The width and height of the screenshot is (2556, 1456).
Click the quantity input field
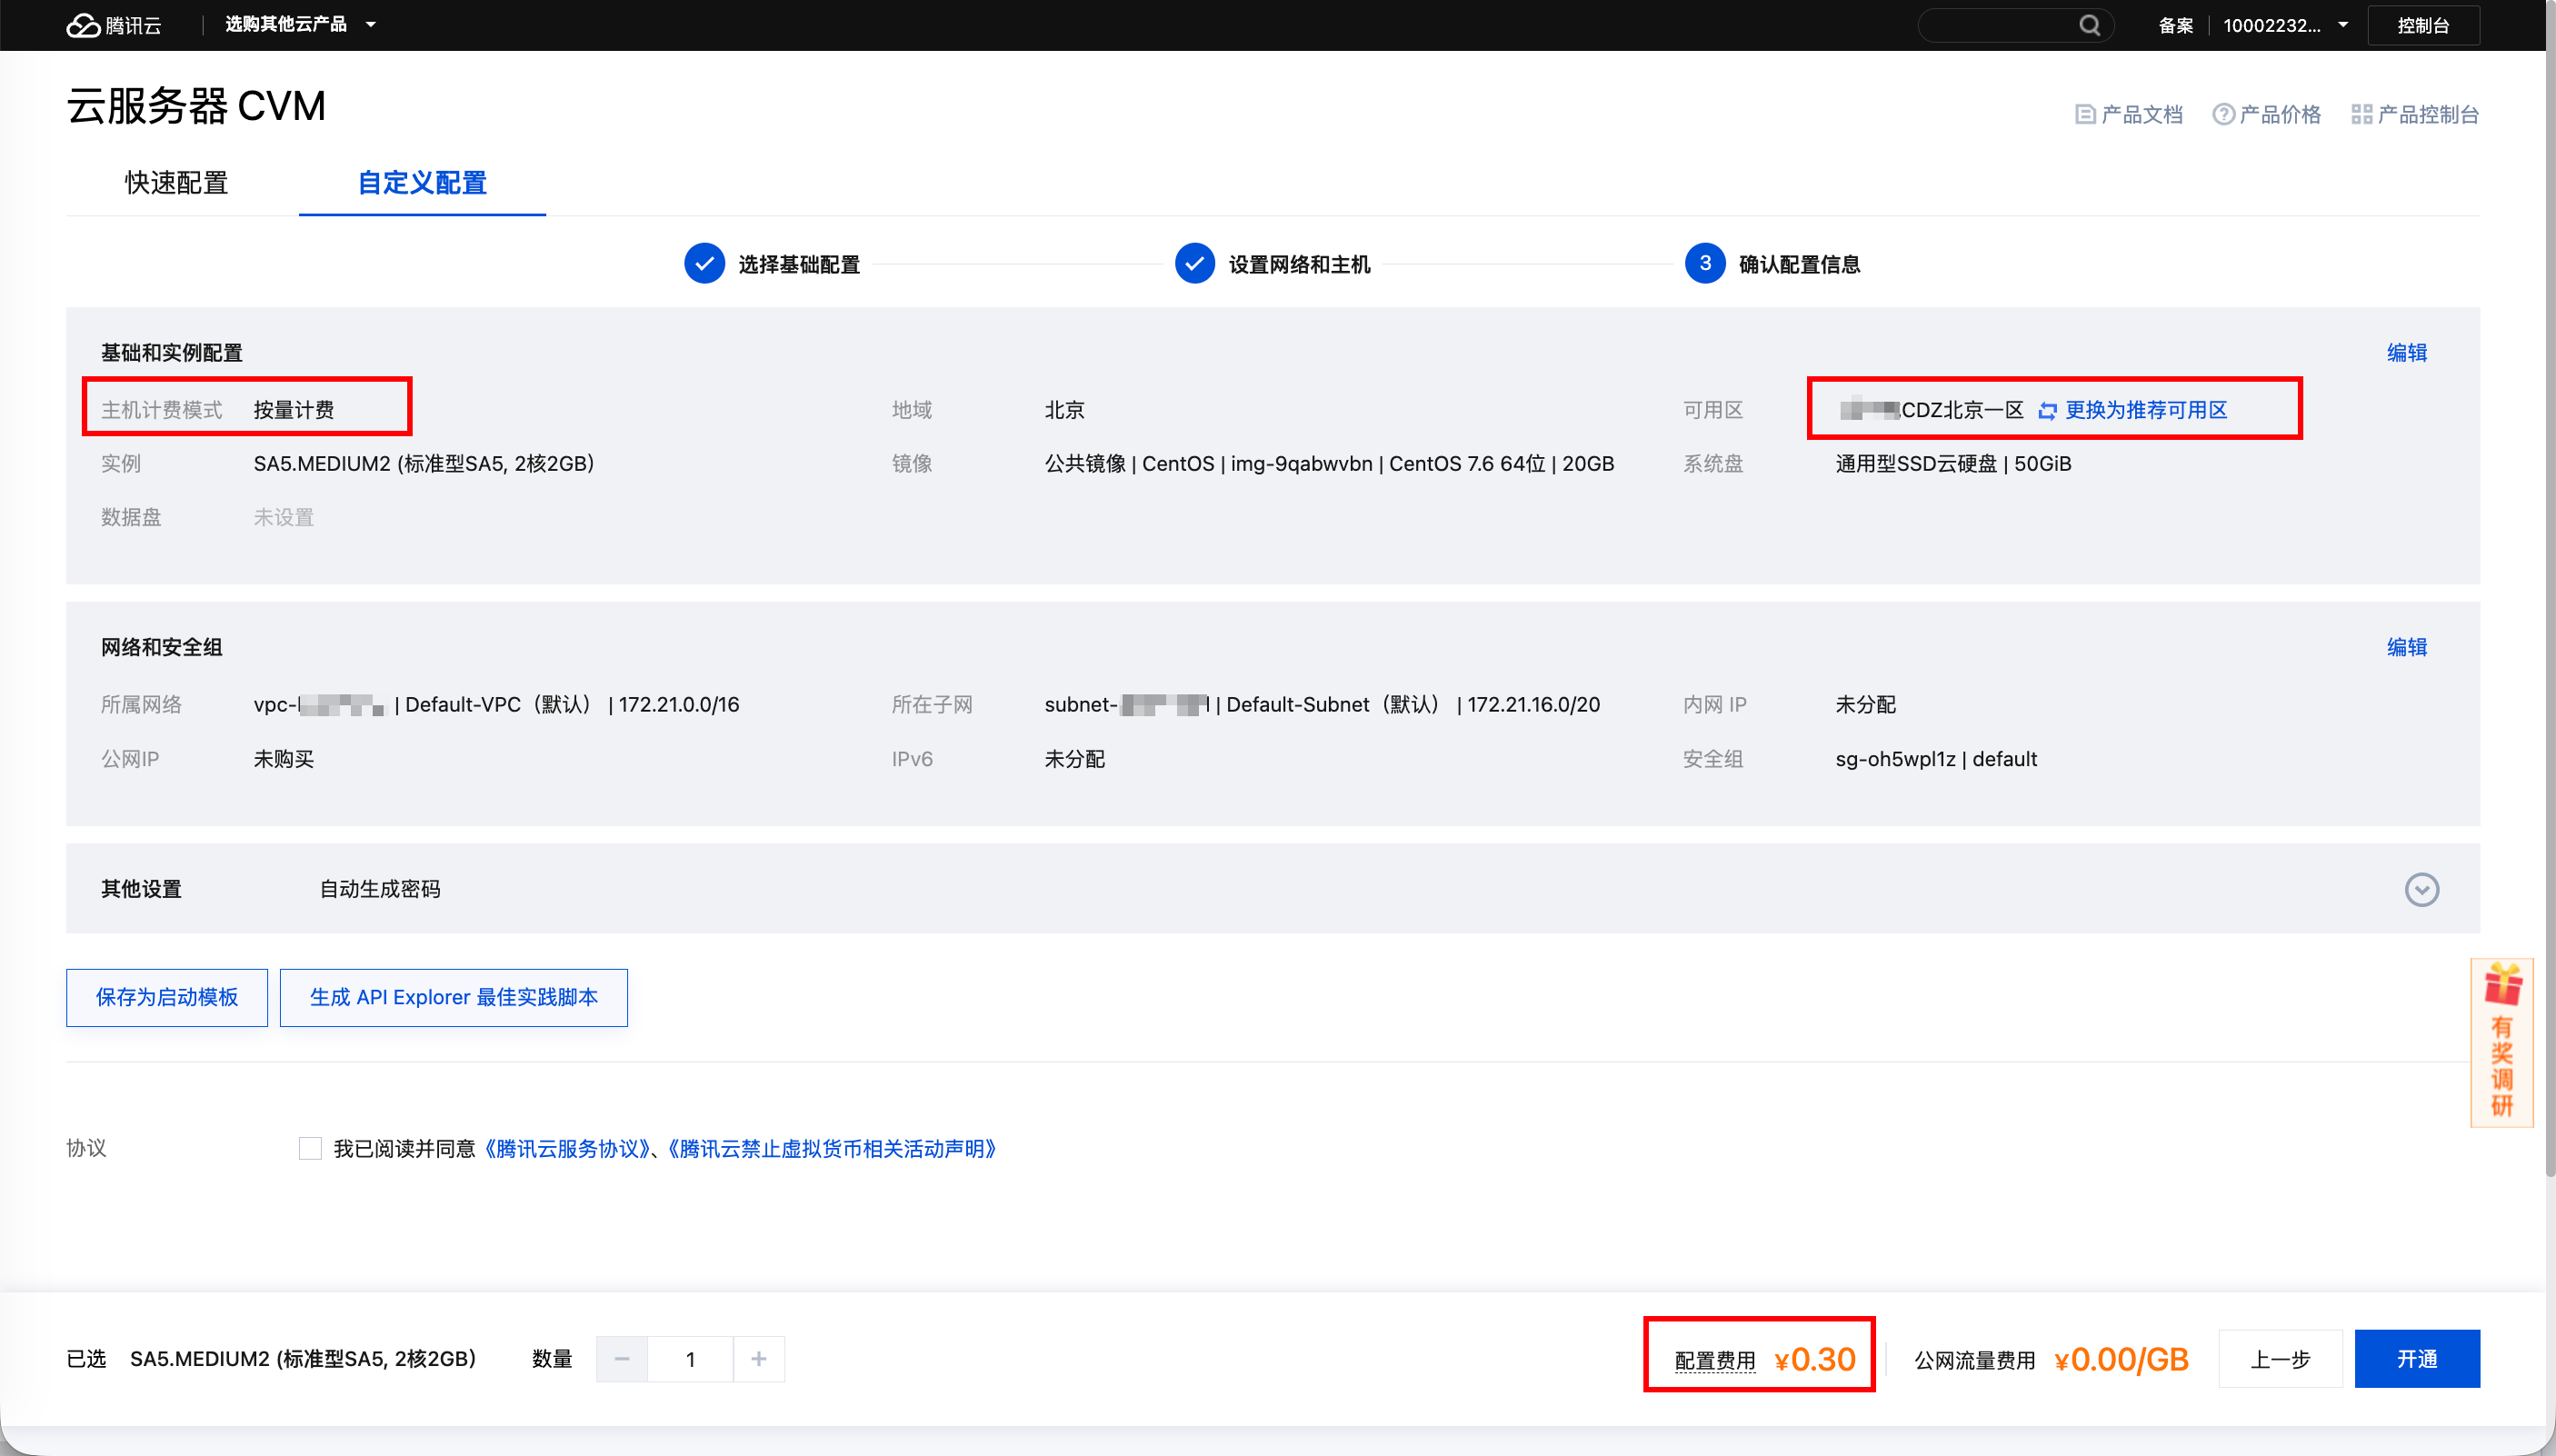tap(690, 1359)
